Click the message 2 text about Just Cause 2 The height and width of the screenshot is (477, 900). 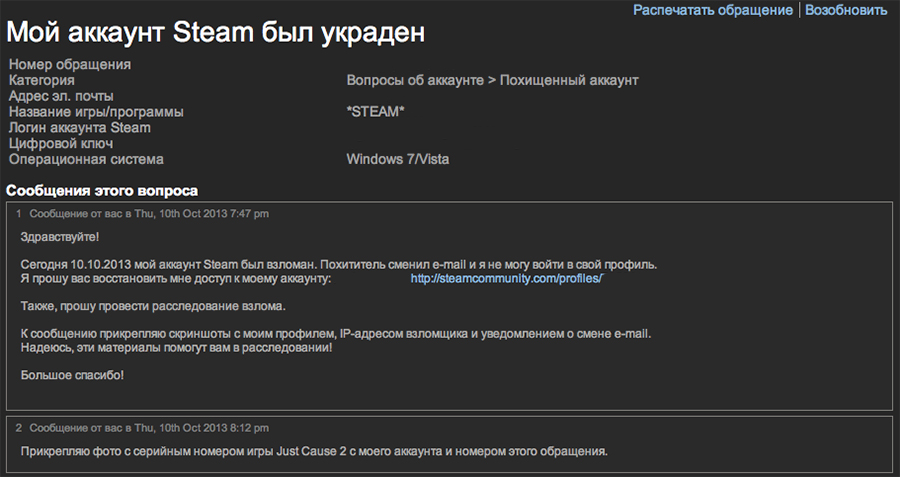tap(314, 451)
